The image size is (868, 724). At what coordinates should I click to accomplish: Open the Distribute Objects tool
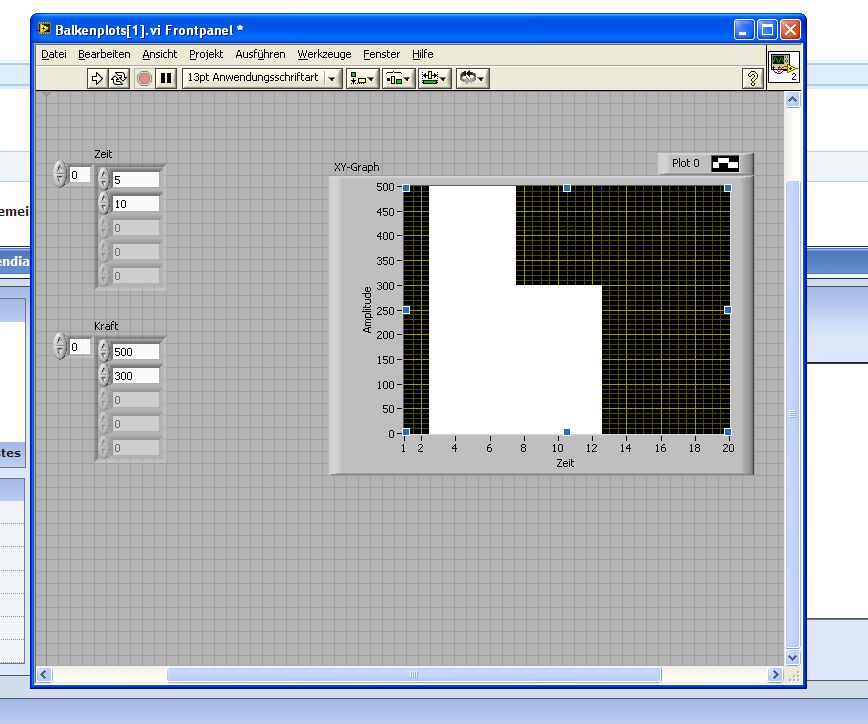pos(399,79)
